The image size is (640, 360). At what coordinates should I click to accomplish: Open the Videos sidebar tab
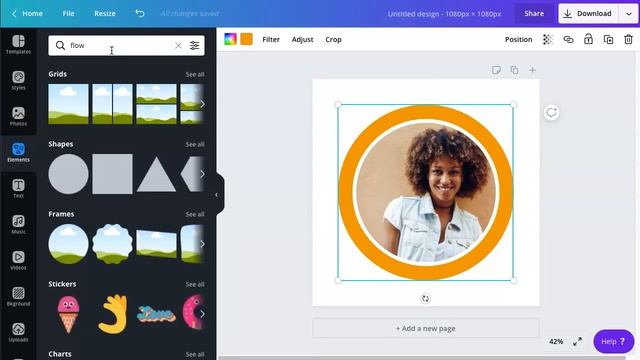(18, 260)
